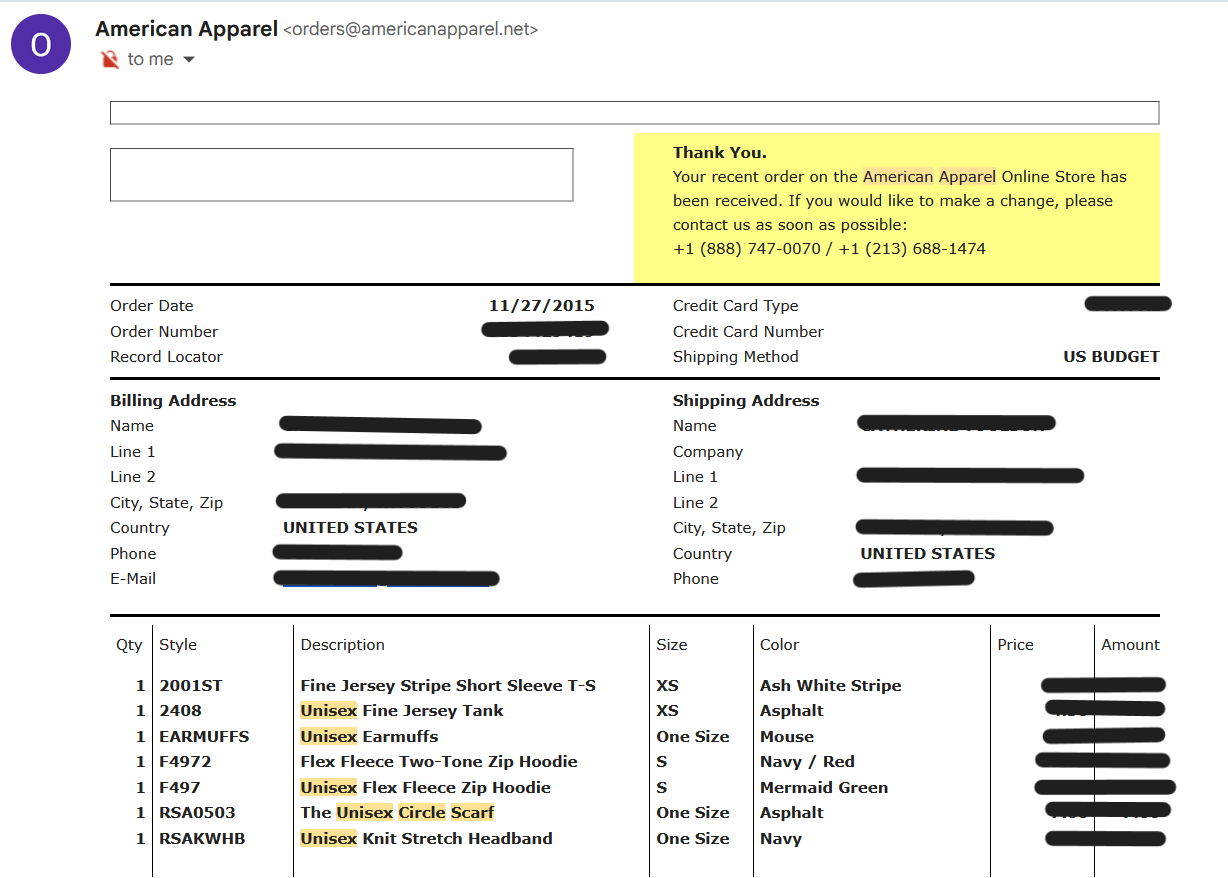Image resolution: width=1228 pixels, height=878 pixels.
Task: Click 'Unisex Knit Stretch Headband' description
Action: pos(427,839)
